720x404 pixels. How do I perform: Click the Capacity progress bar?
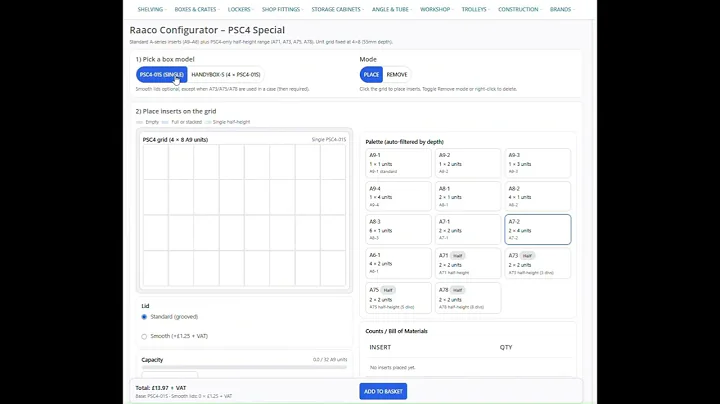coord(244,367)
